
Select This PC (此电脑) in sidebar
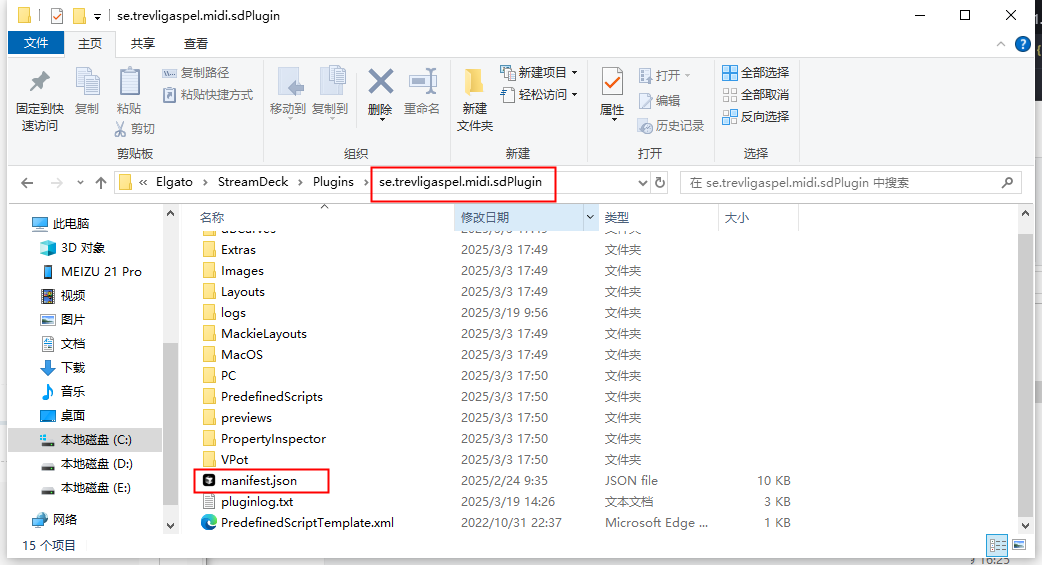pos(61,224)
